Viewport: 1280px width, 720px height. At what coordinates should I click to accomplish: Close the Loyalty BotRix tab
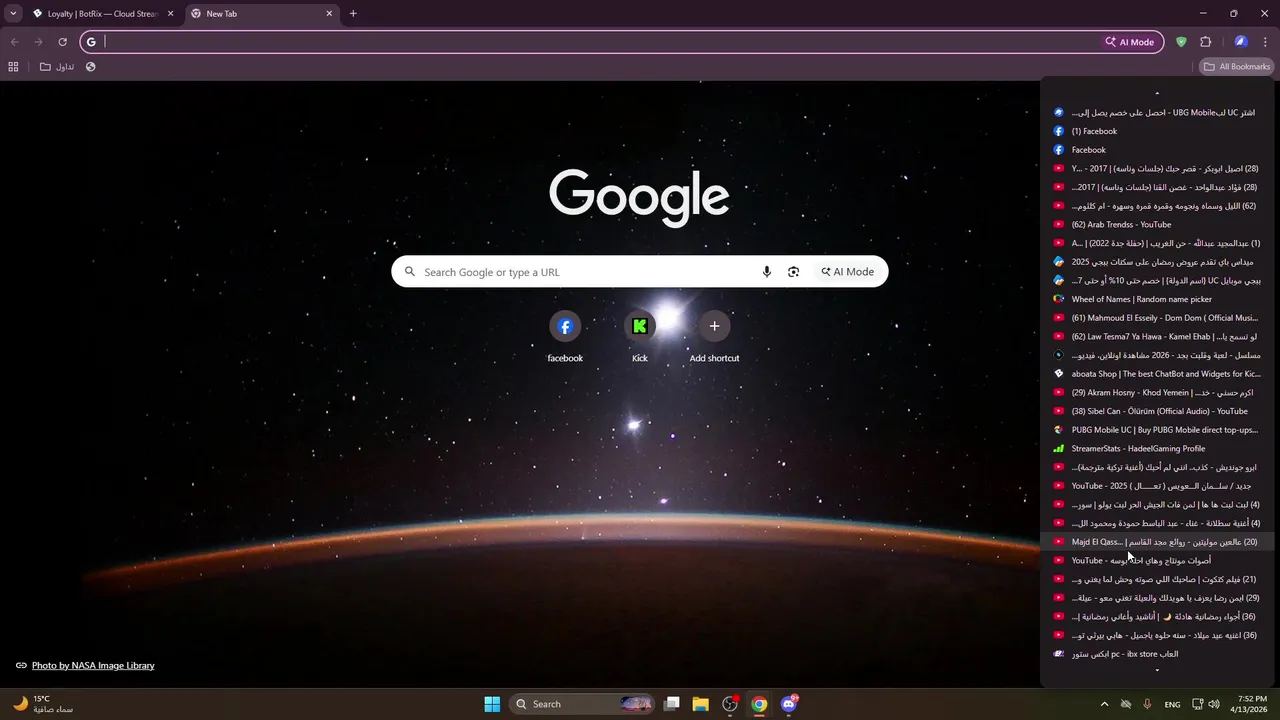pos(170,14)
